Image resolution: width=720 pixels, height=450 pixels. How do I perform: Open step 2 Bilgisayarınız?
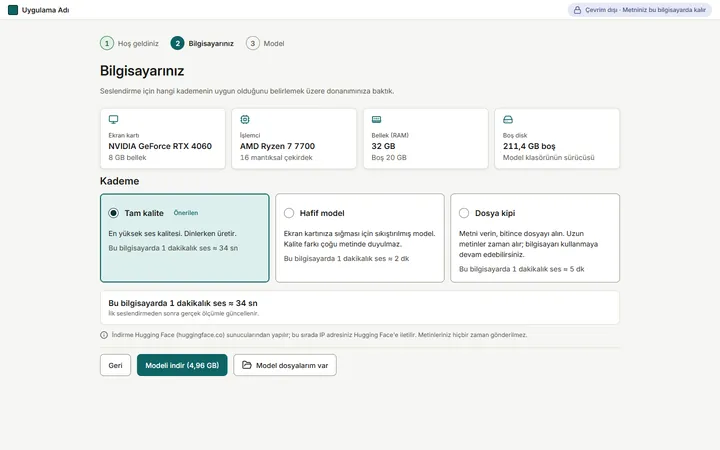tap(202, 43)
